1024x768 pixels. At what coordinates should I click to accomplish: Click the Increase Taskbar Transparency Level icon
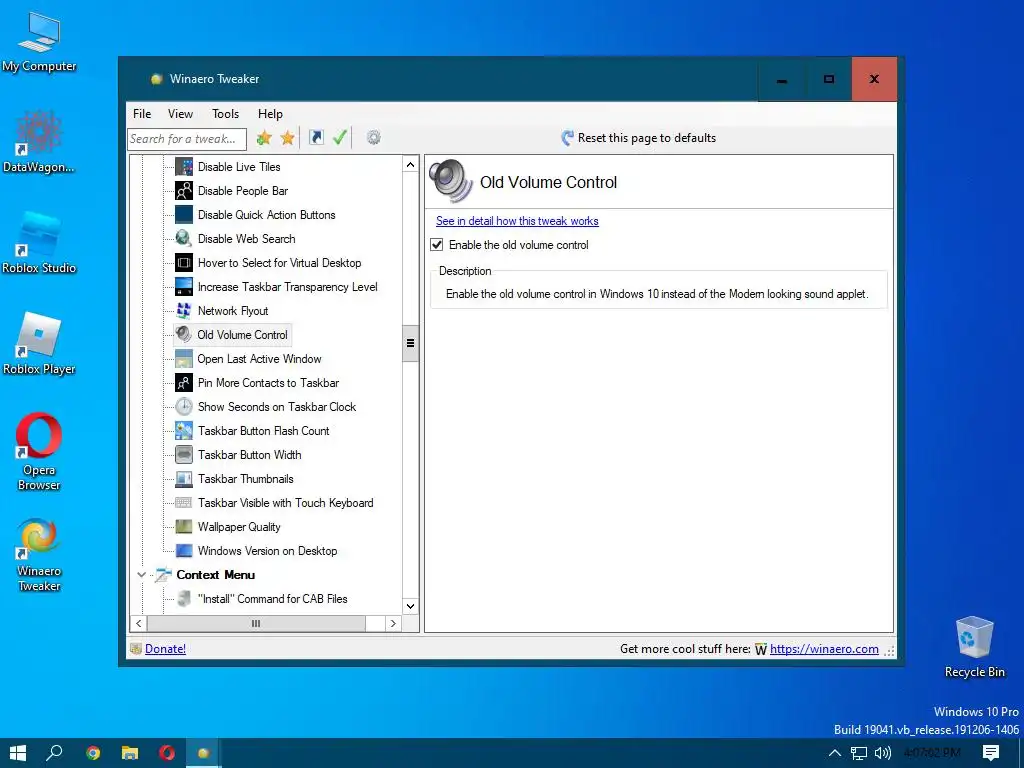click(184, 287)
